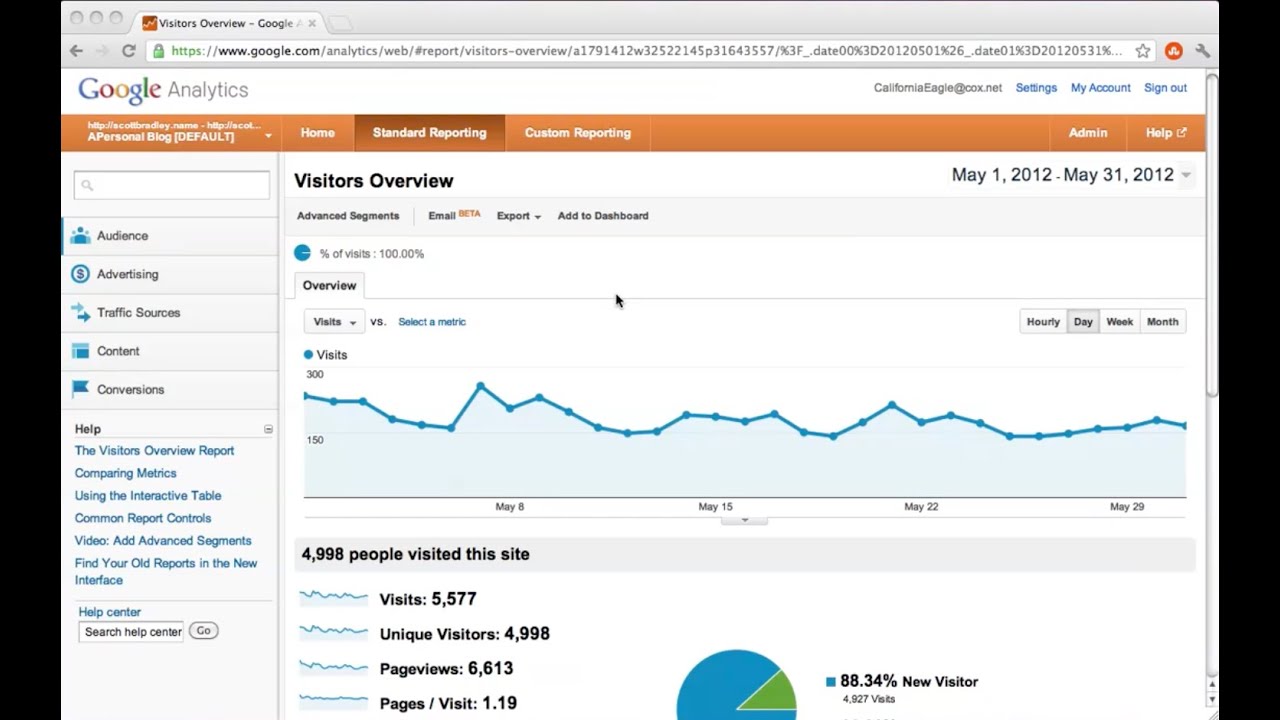Click the Audience sidebar icon

click(x=80, y=236)
